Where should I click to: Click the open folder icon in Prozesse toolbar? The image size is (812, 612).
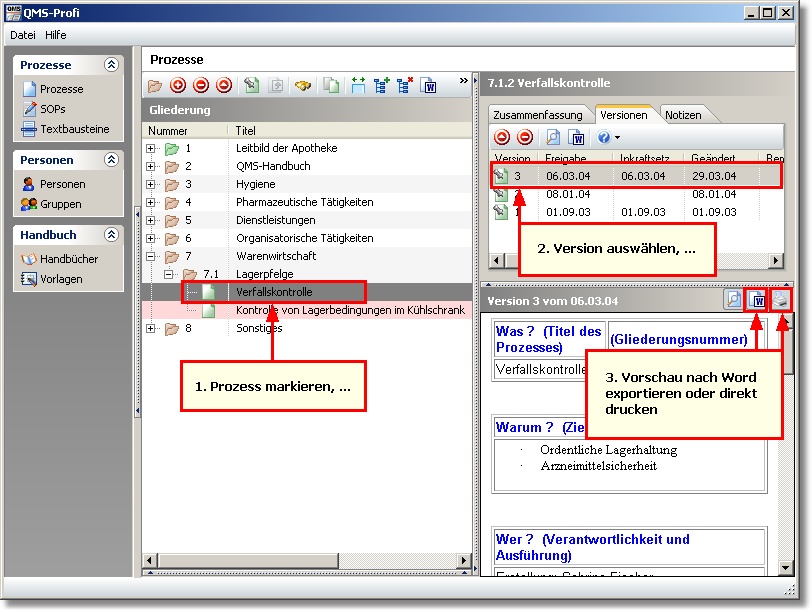coord(155,87)
